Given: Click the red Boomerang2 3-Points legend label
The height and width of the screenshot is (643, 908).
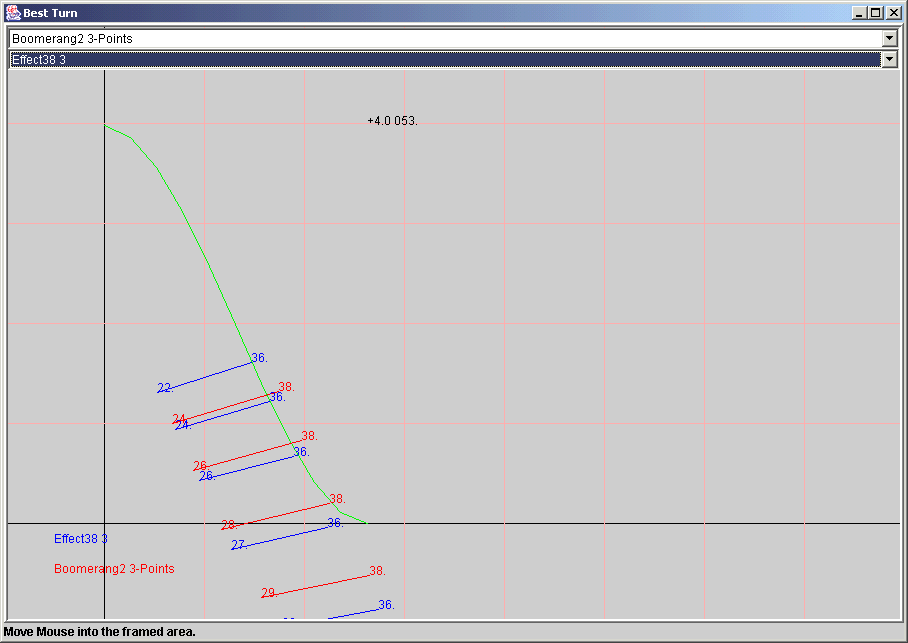Looking at the screenshot, I should (x=114, y=569).
